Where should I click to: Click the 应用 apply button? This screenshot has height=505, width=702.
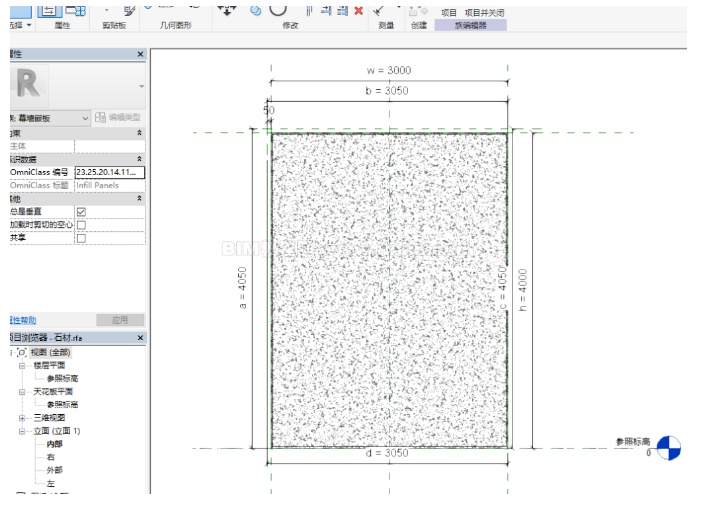120,320
